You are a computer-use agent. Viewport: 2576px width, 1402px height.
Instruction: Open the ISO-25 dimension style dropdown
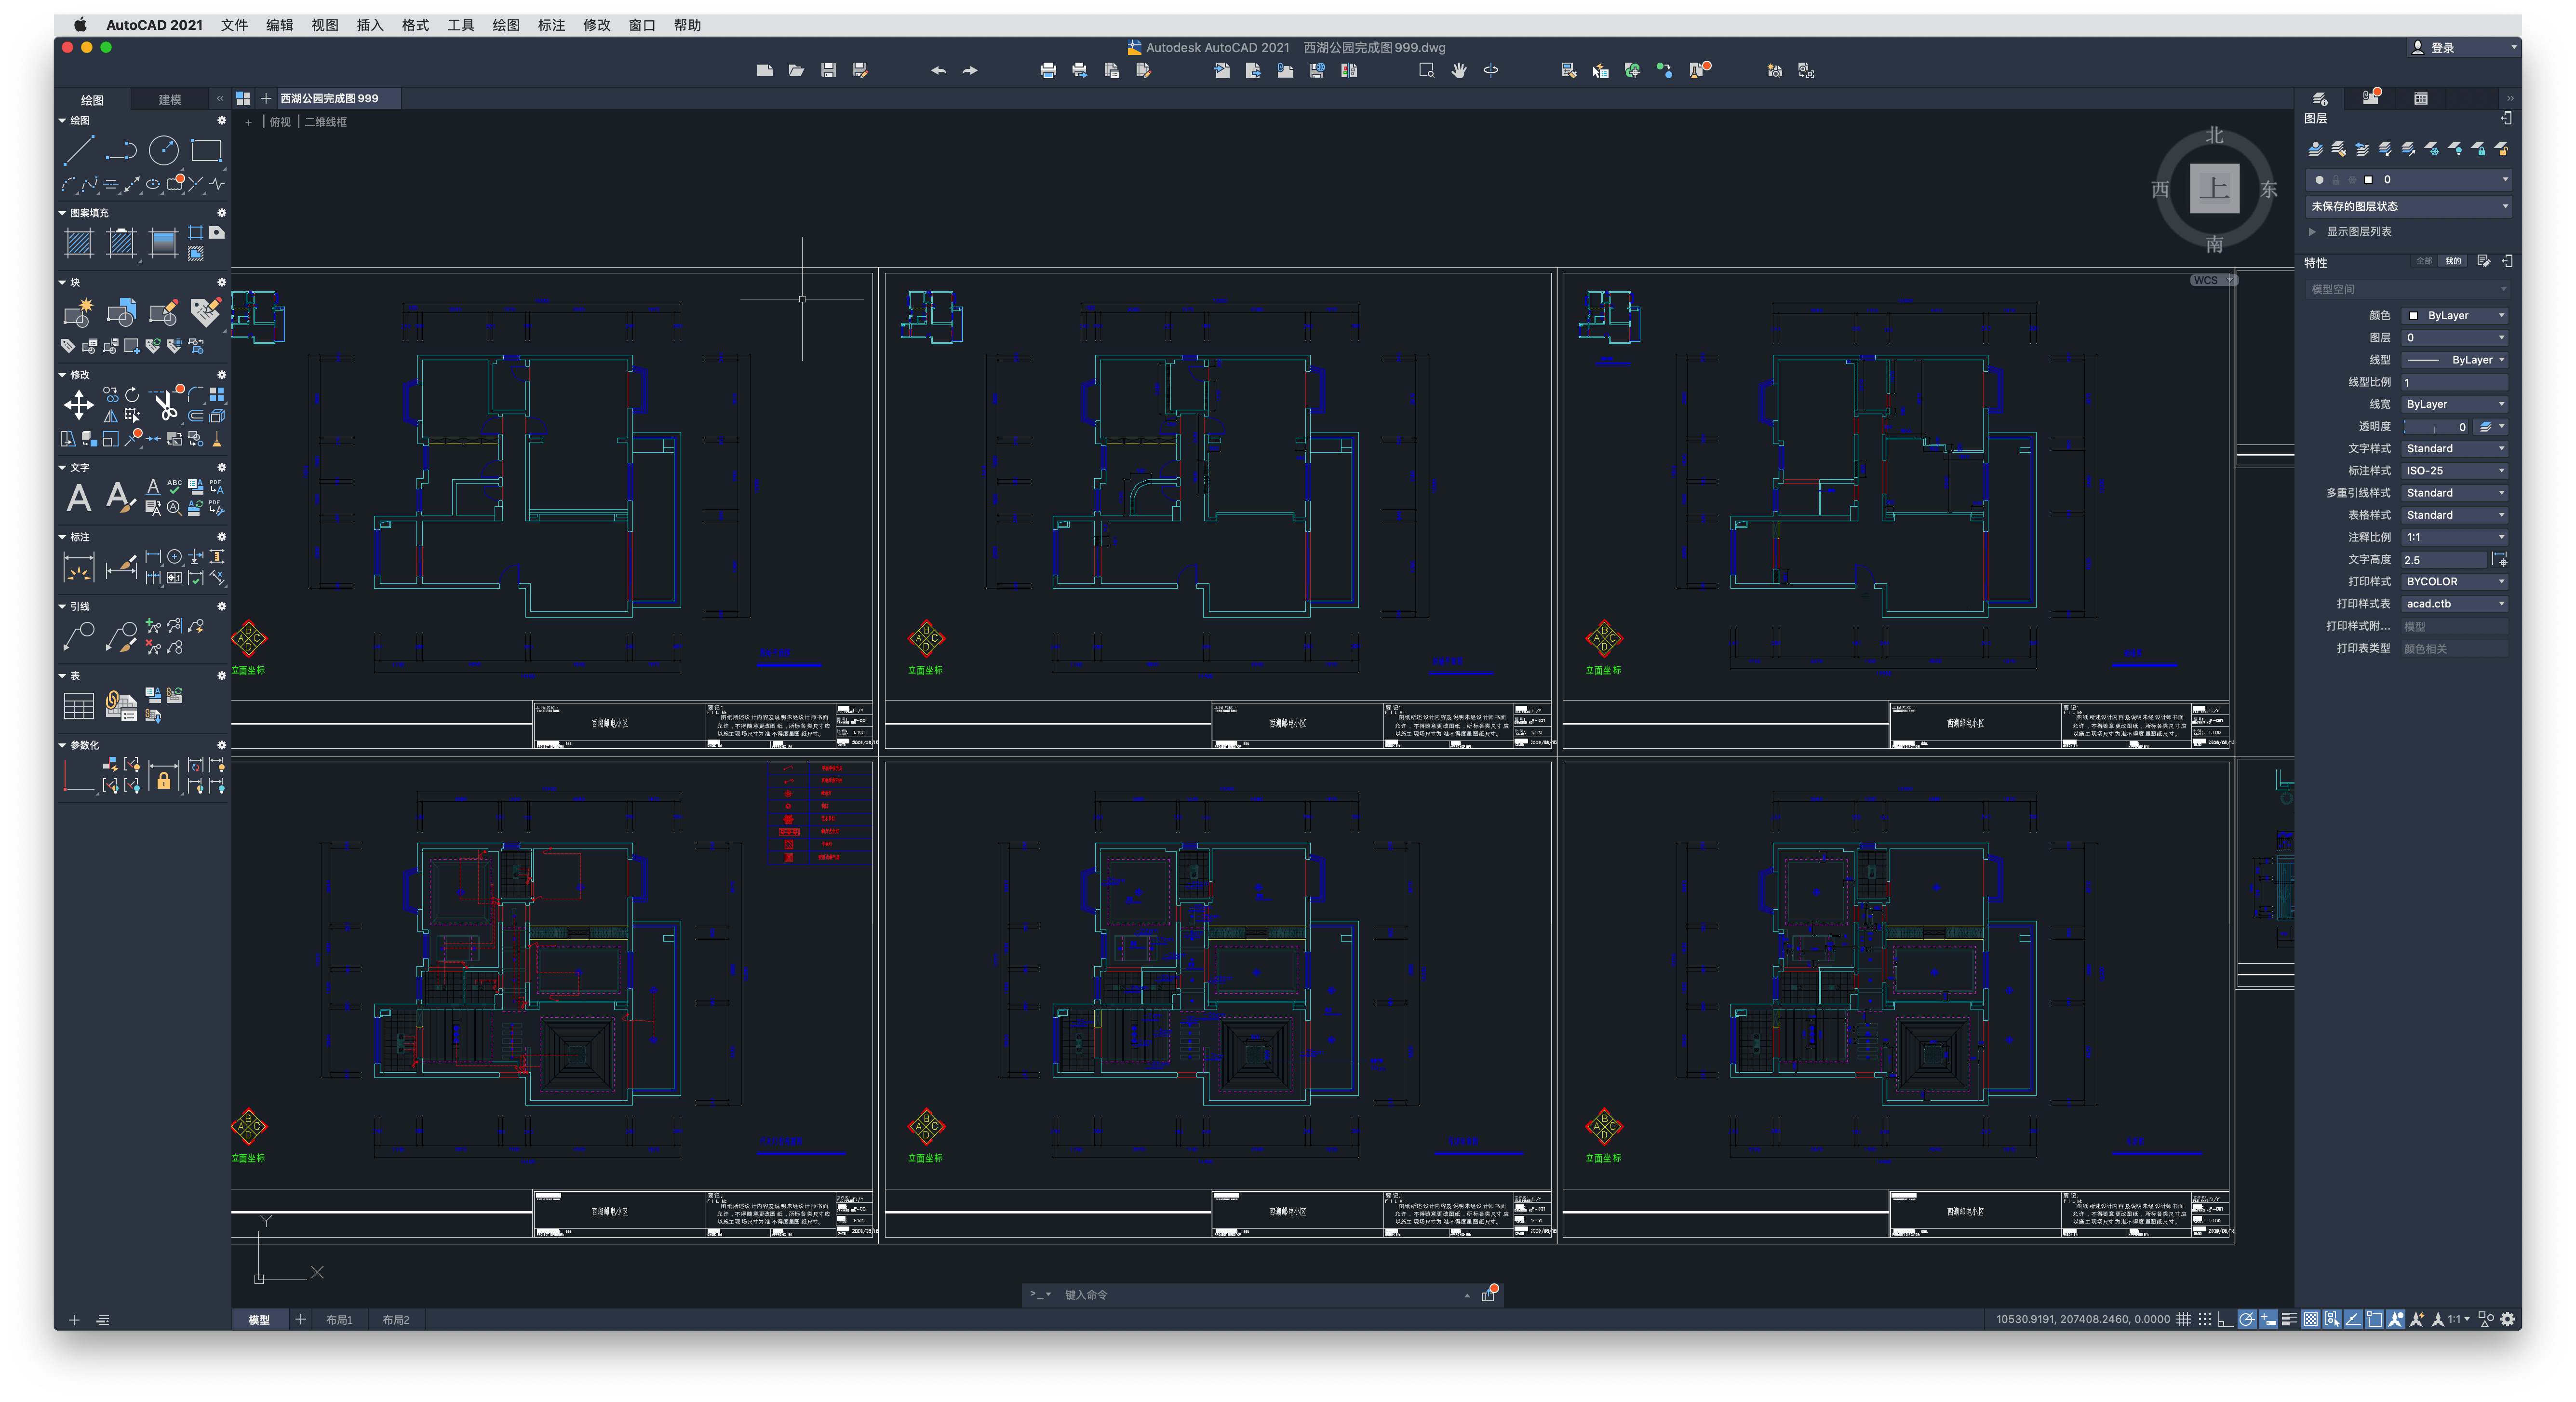(x=2455, y=470)
